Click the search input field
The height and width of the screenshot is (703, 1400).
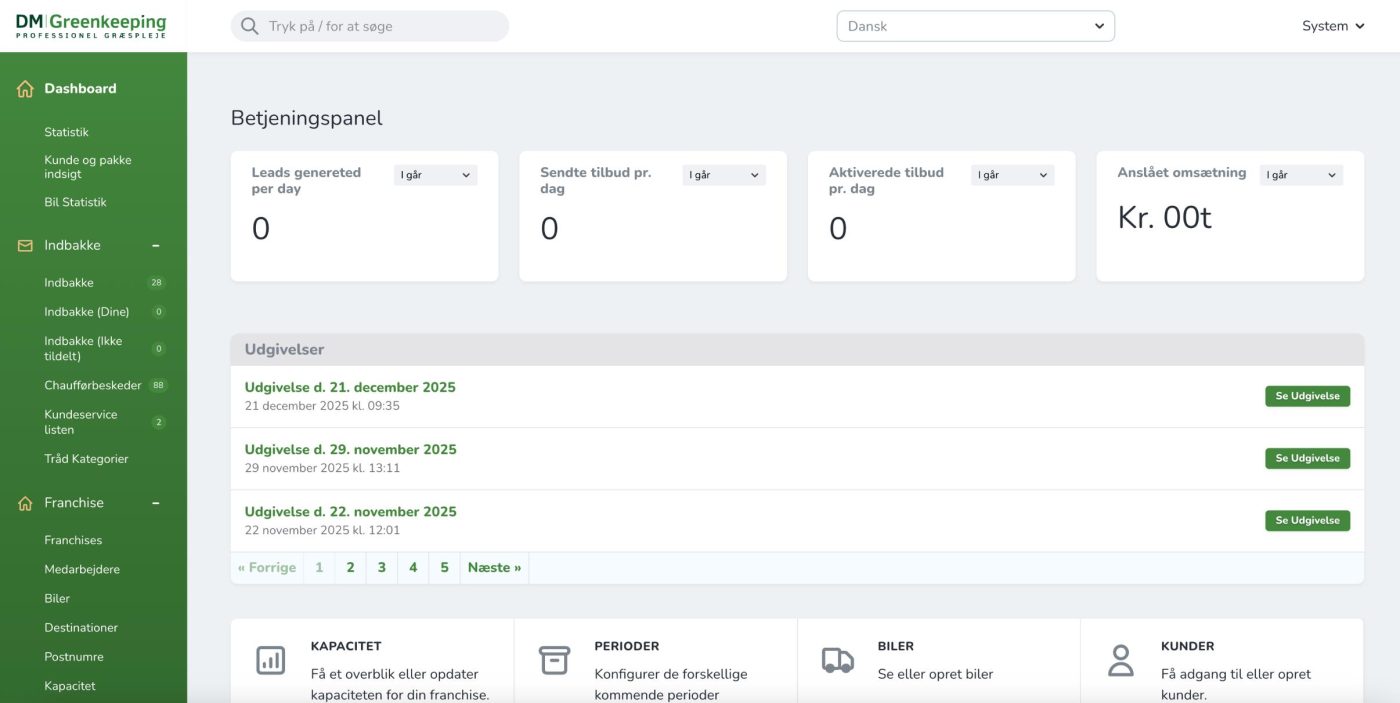(380, 27)
